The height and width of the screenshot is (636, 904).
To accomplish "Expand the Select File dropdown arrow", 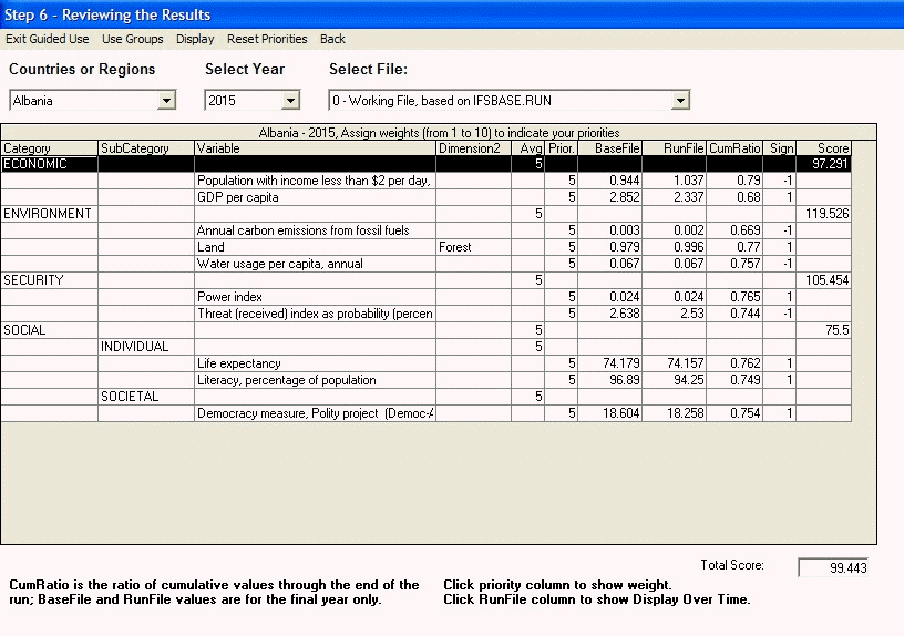I will click(x=680, y=100).
